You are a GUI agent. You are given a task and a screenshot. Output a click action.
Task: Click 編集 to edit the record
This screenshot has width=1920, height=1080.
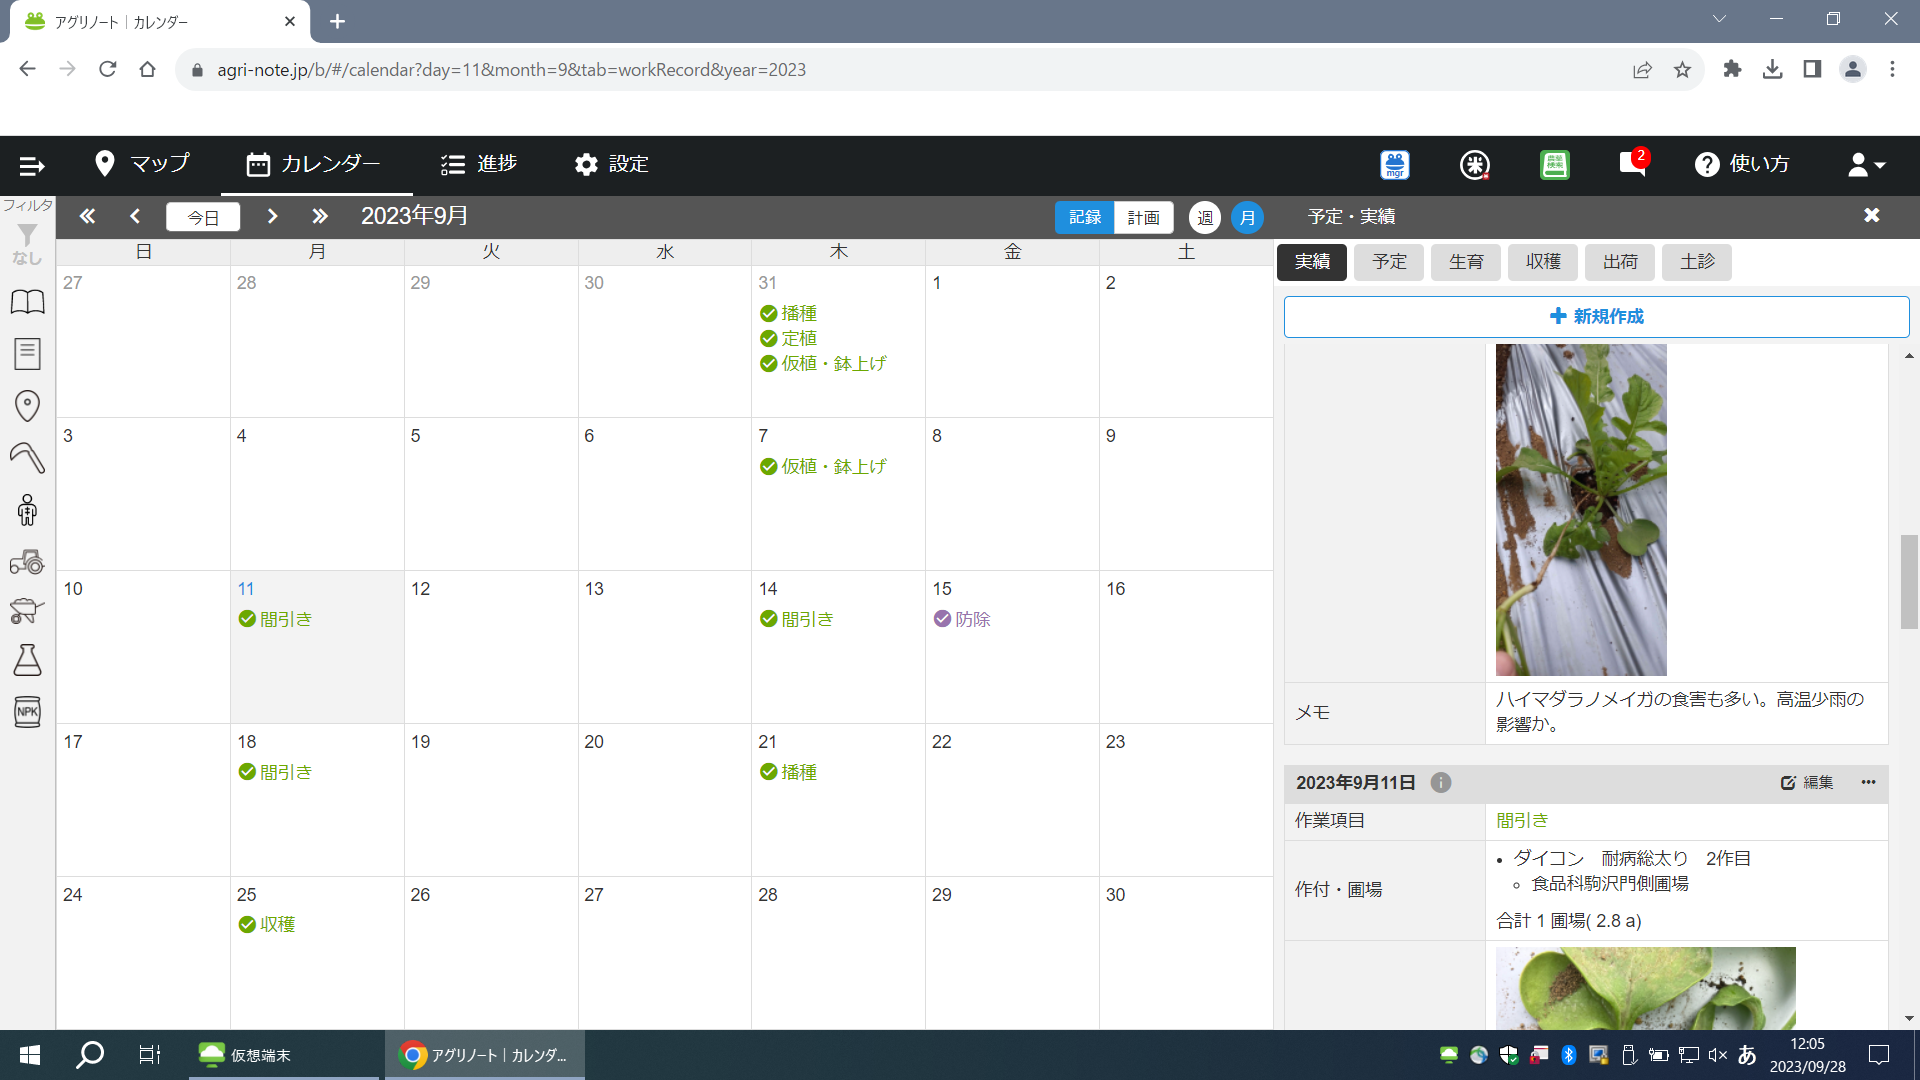click(x=1808, y=783)
